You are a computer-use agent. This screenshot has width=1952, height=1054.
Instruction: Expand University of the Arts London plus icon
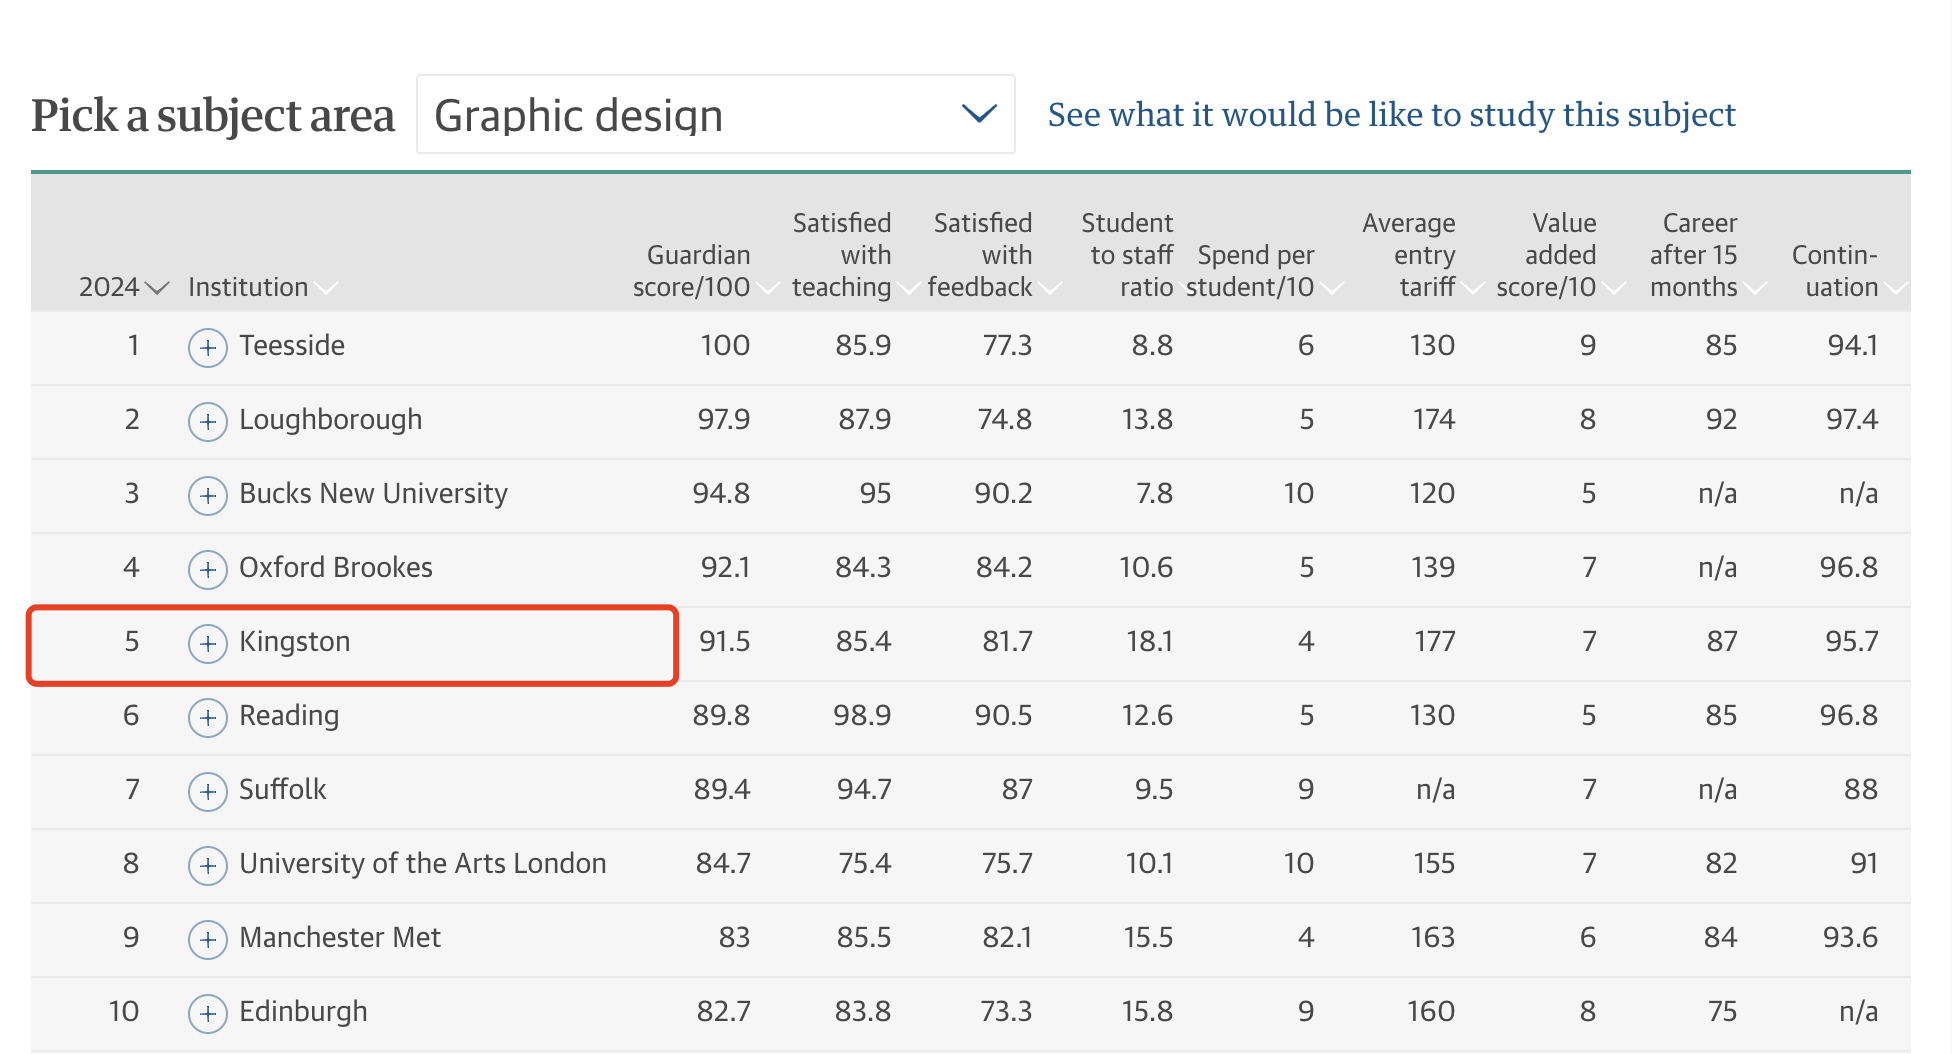(x=208, y=866)
